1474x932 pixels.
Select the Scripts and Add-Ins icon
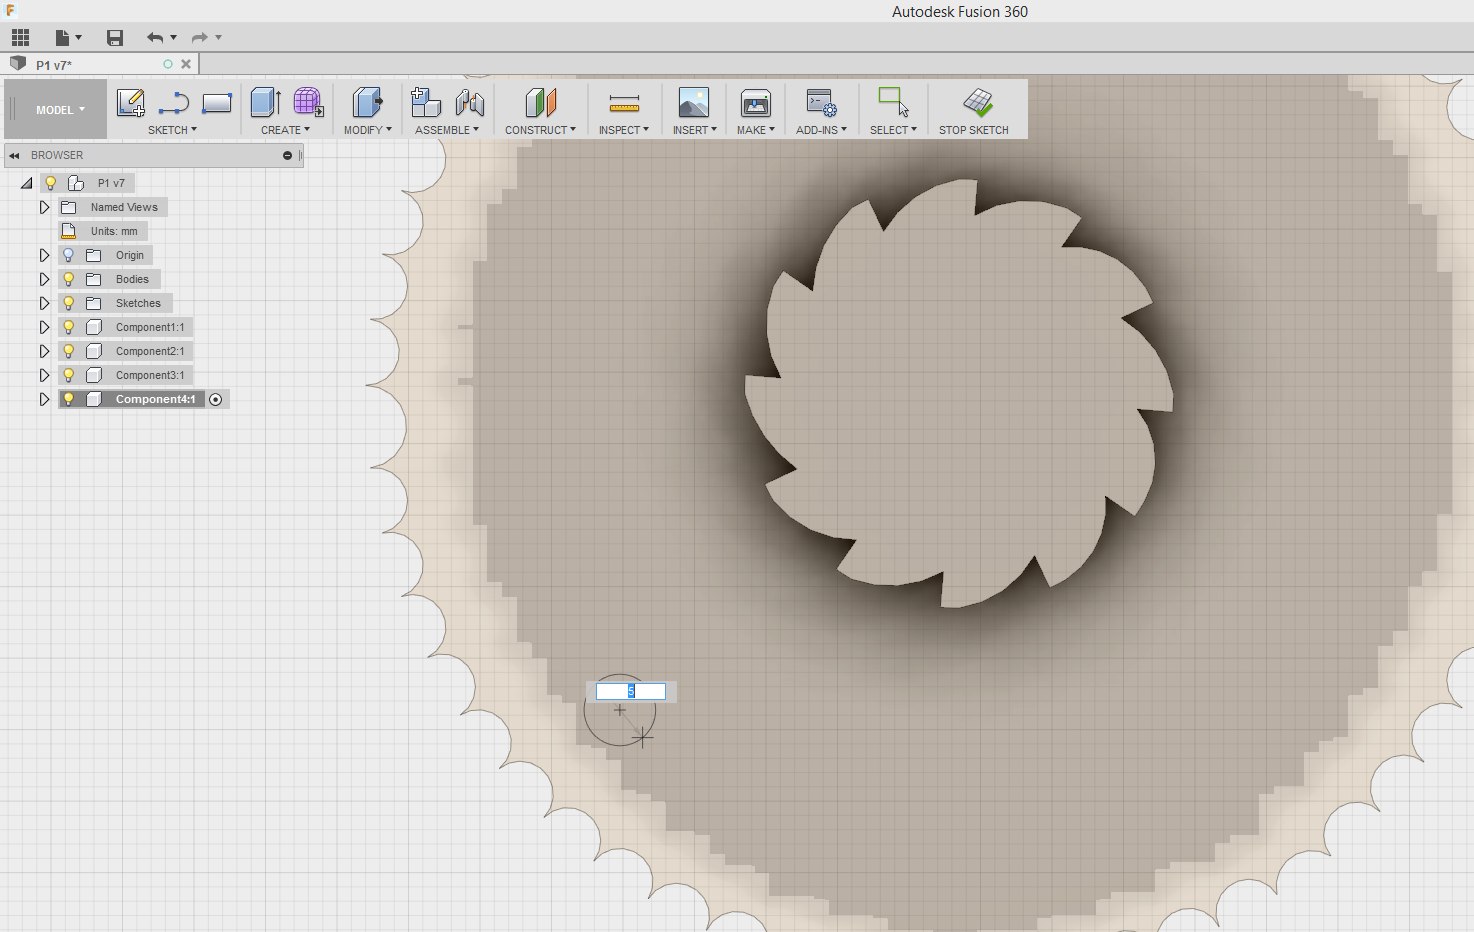click(822, 102)
